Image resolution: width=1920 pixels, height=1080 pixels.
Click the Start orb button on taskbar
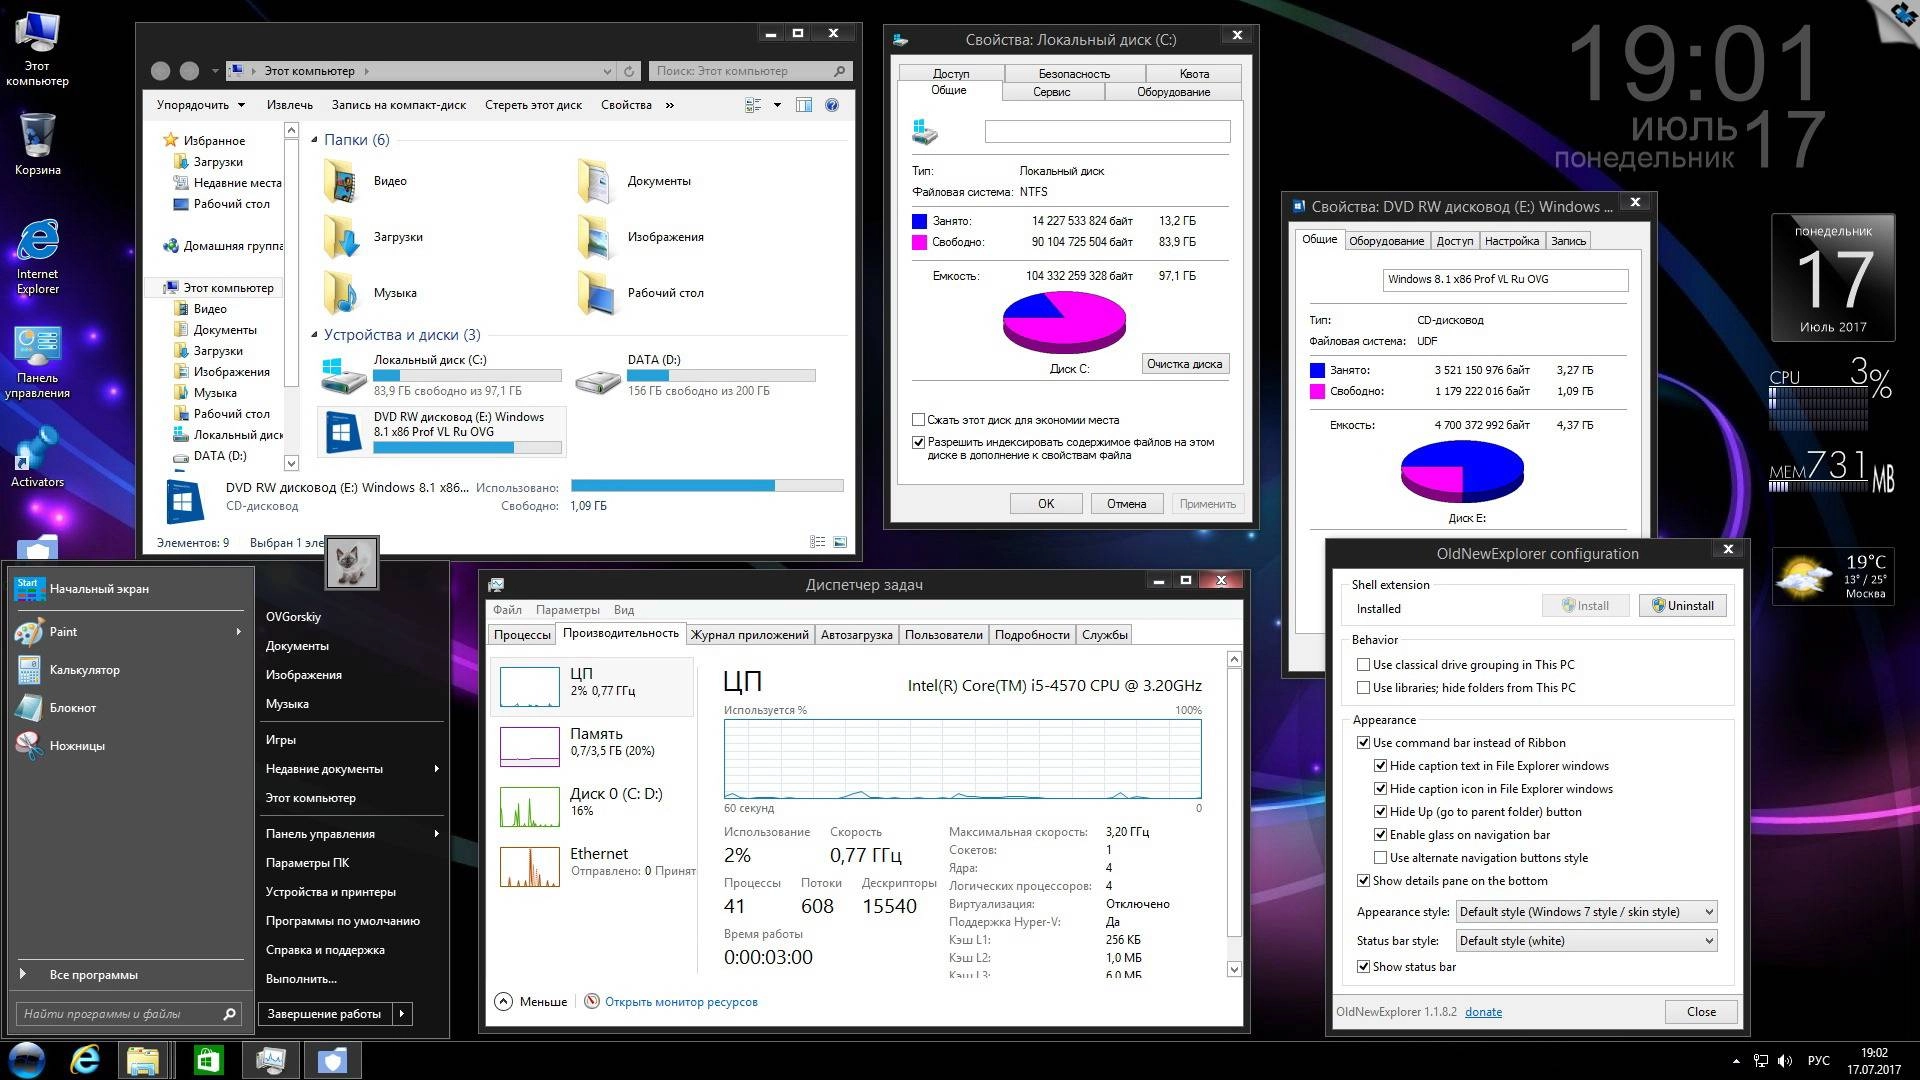pos(27,1060)
